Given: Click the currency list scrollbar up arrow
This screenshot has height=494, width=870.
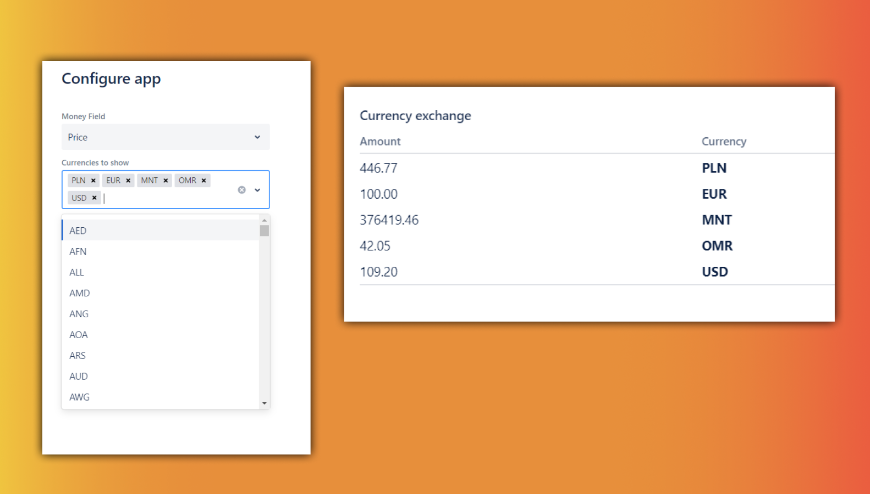Looking at the screenshot, I should (264, 220).
